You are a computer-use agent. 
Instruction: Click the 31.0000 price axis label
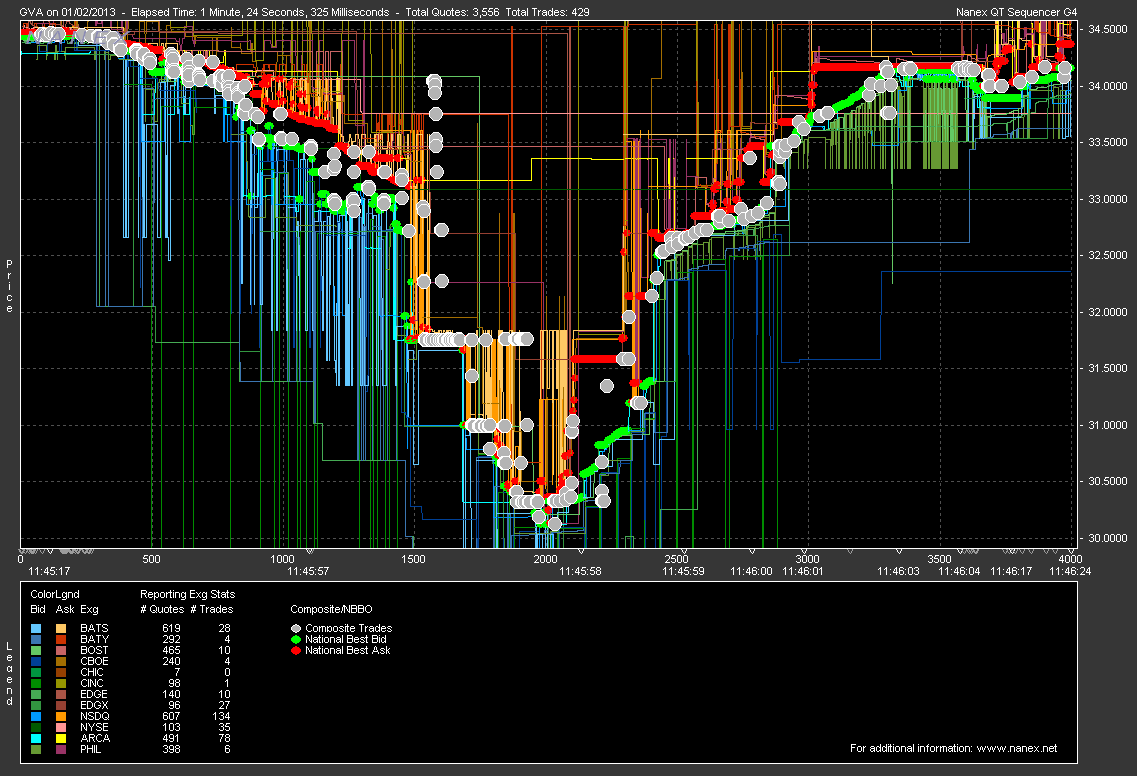[1107, 425]
